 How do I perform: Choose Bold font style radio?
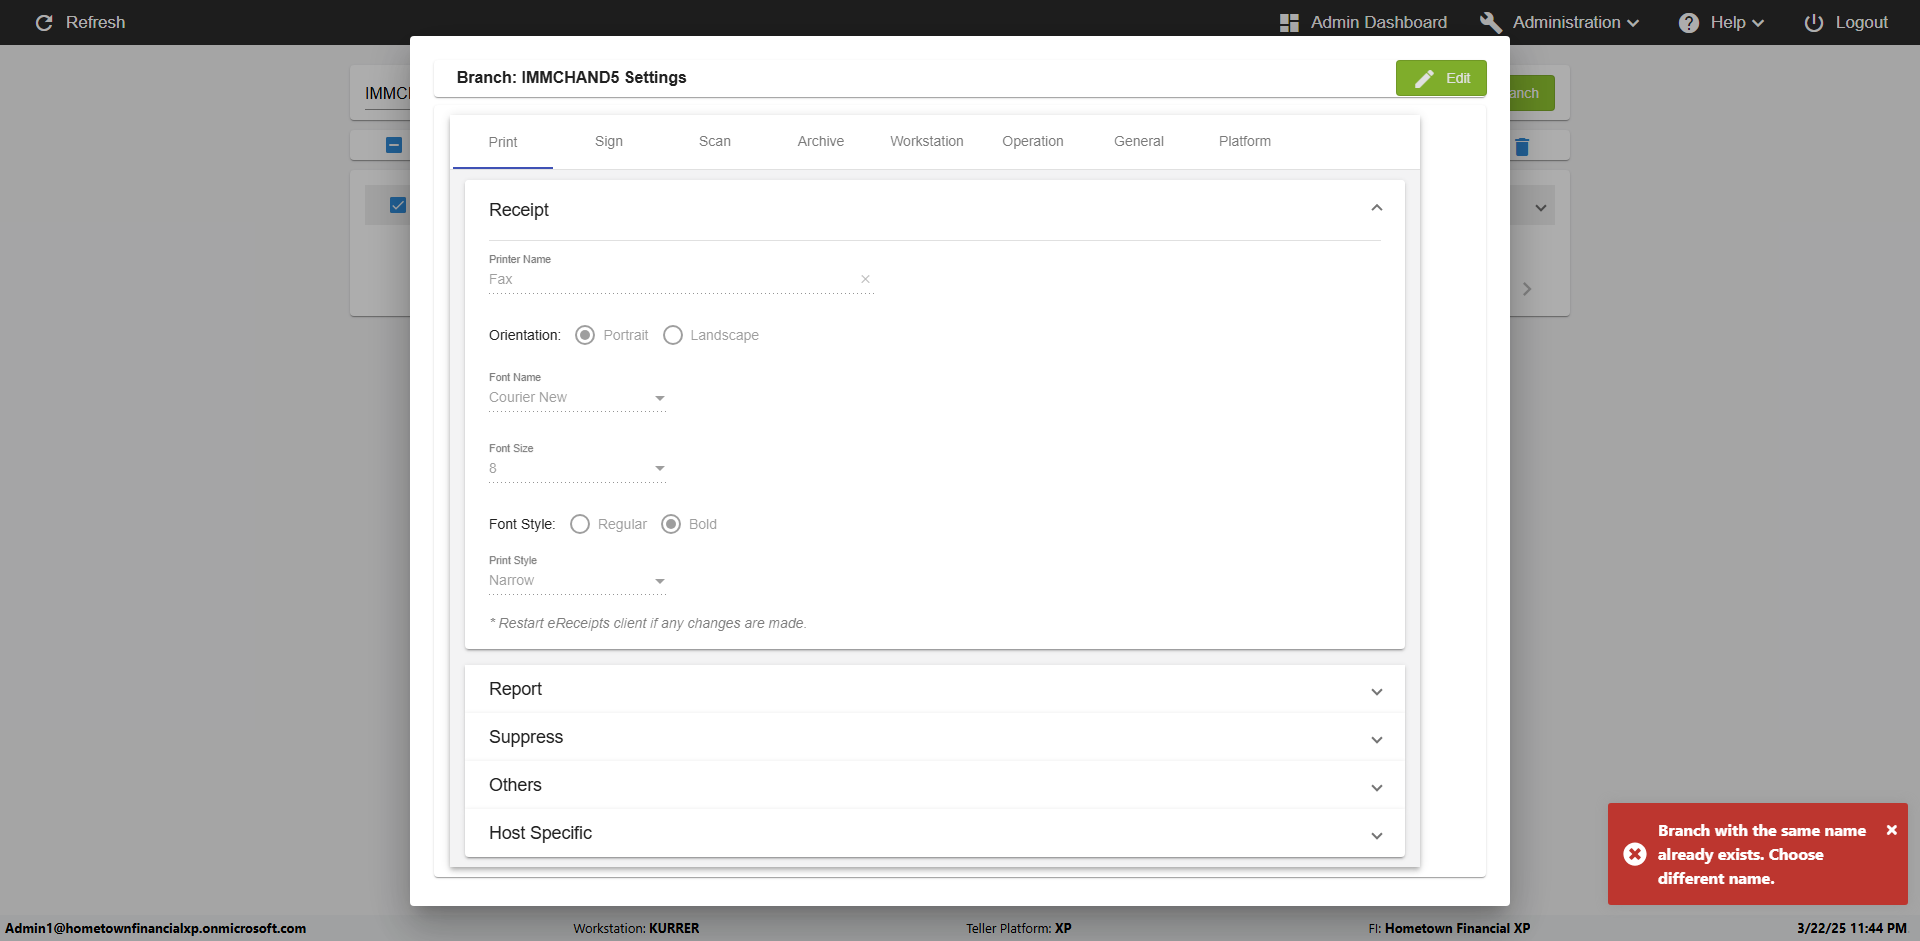(671, 524)
